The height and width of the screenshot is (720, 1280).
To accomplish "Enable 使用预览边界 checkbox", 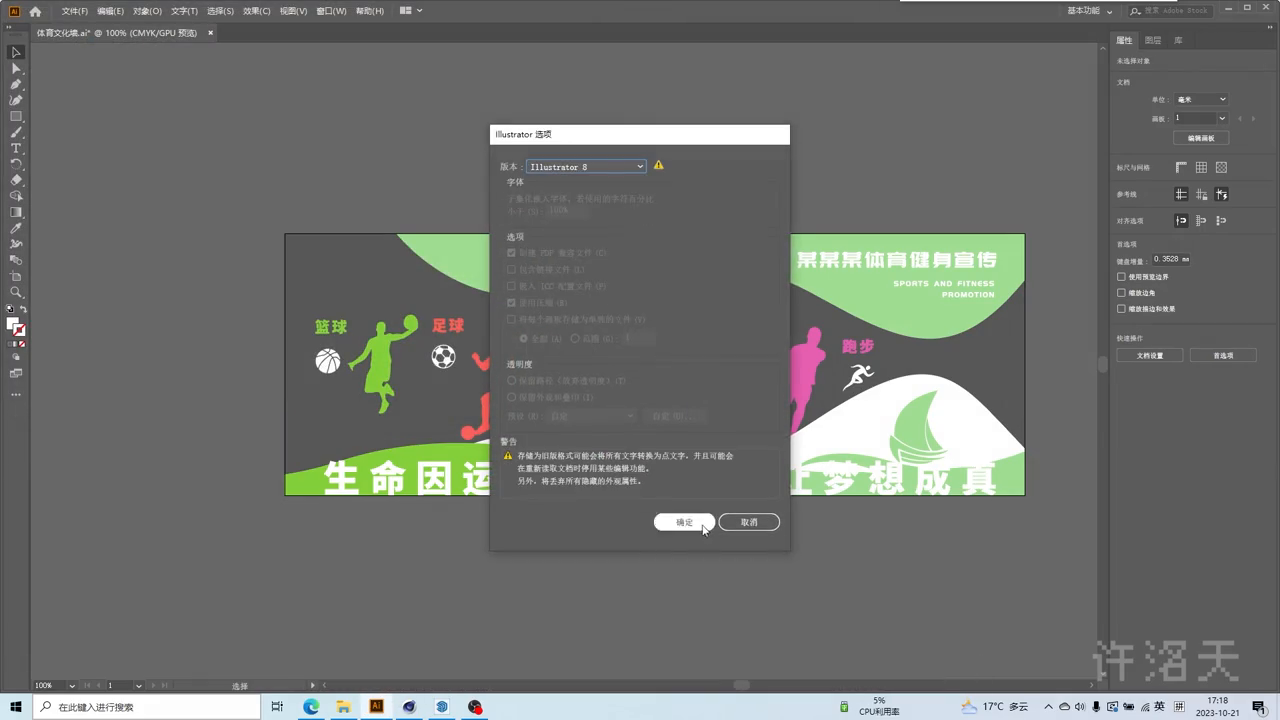I will pyautogui.click(x=1121, y=277).
